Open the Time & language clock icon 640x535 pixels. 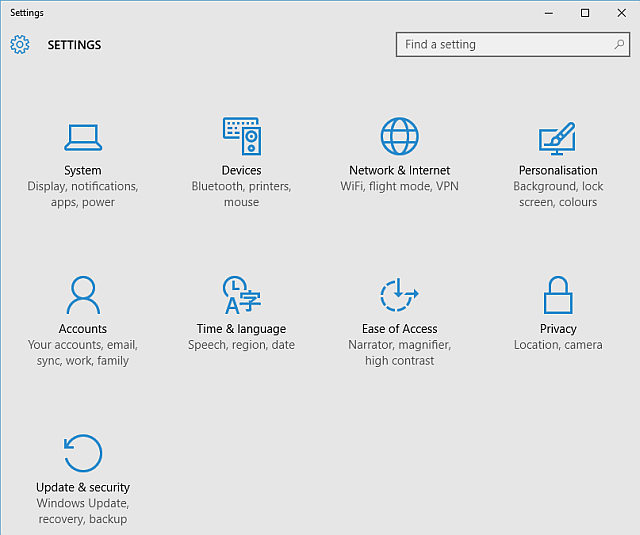pyautogui.click(x=241, y=295)
